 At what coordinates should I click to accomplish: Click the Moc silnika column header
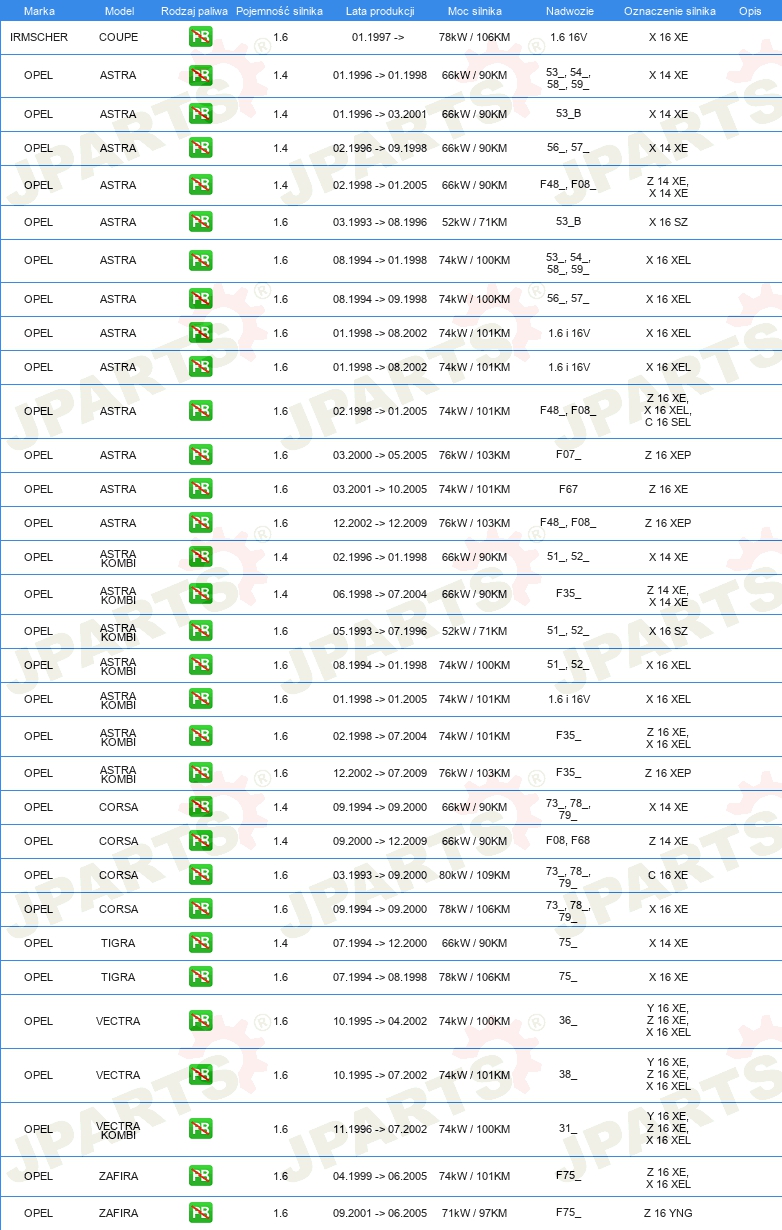475,10
